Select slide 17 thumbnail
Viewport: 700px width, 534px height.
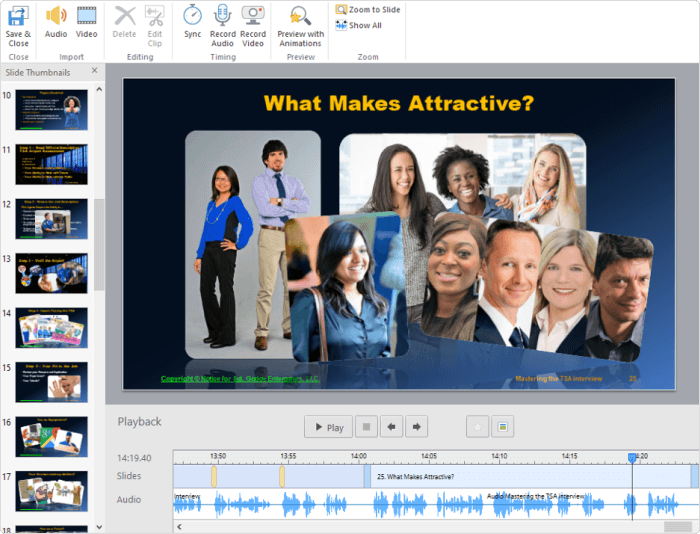[51, 491]
